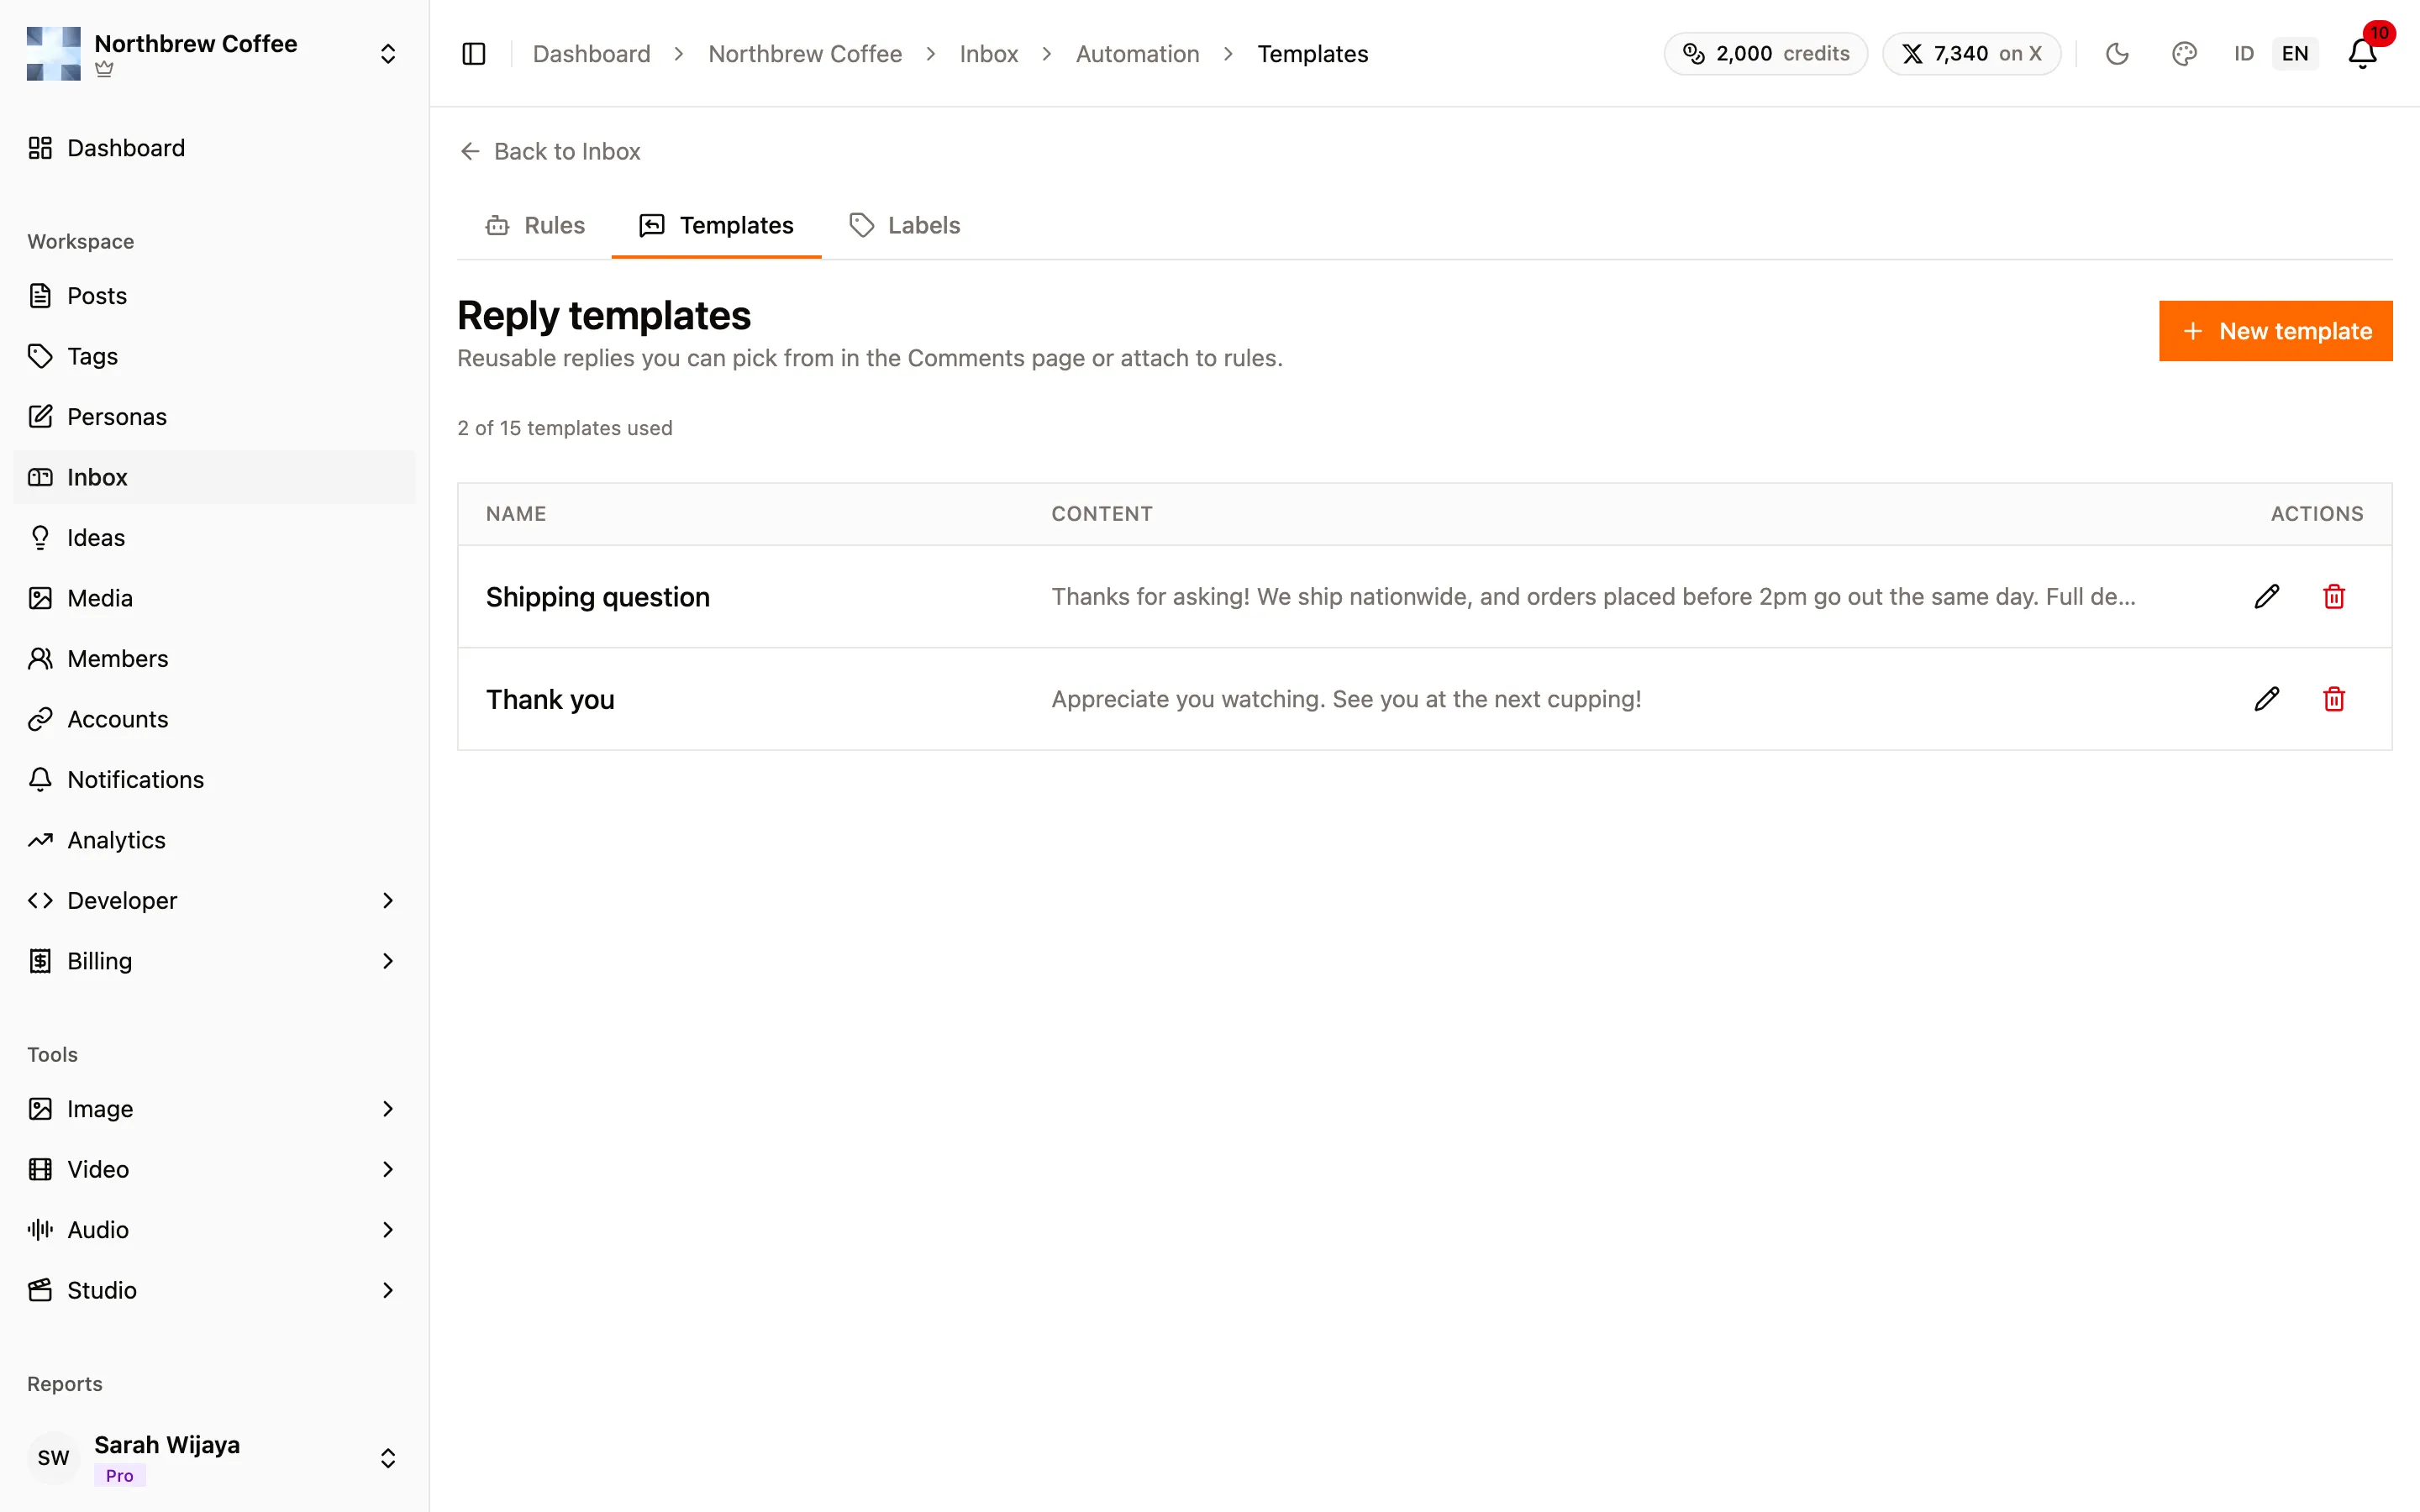Expand the Developer section
The image size is (2420, 1512).
(x=214, y=901)
